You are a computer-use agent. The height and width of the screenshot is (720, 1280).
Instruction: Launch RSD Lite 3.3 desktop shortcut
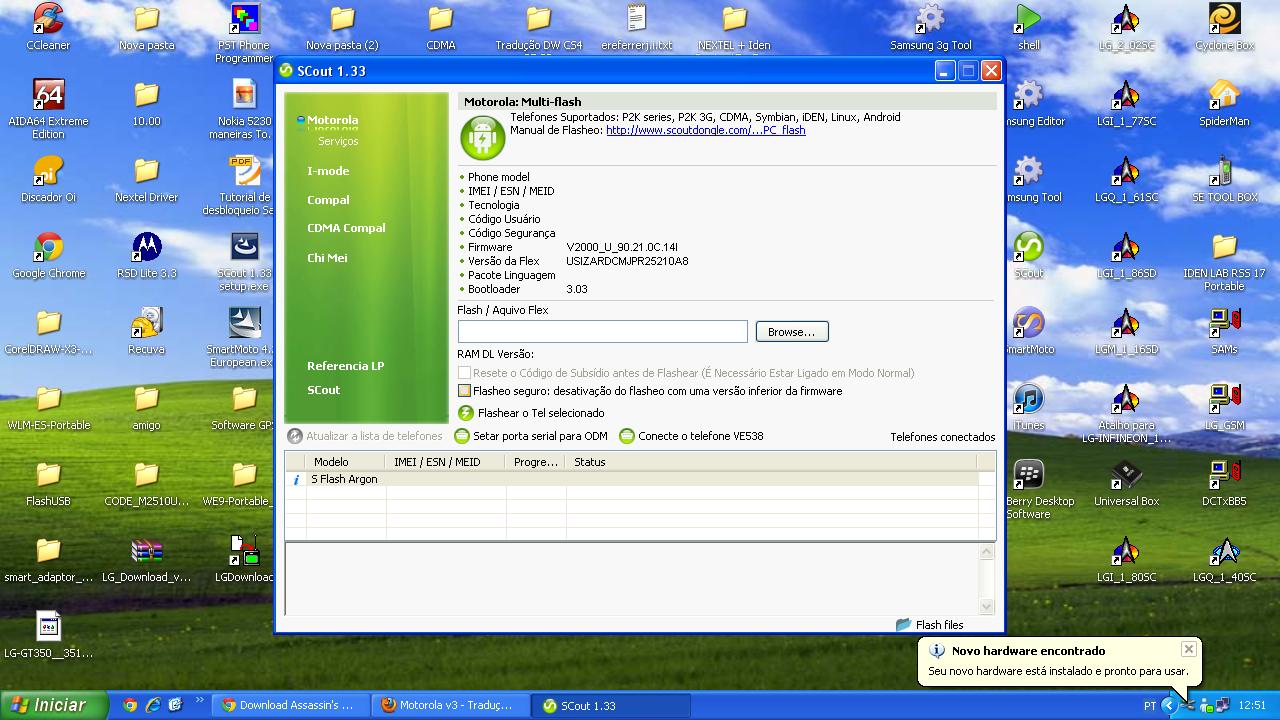(146, 255)
